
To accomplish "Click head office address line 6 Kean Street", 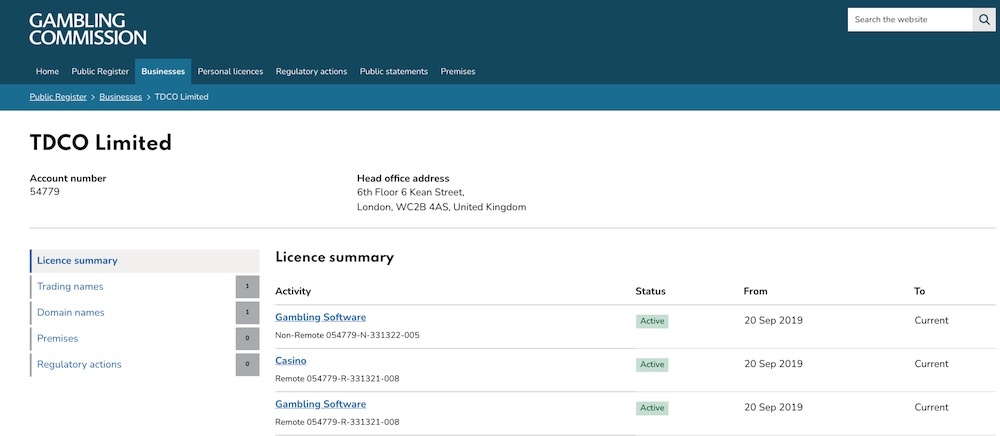I will pos(411,192).
